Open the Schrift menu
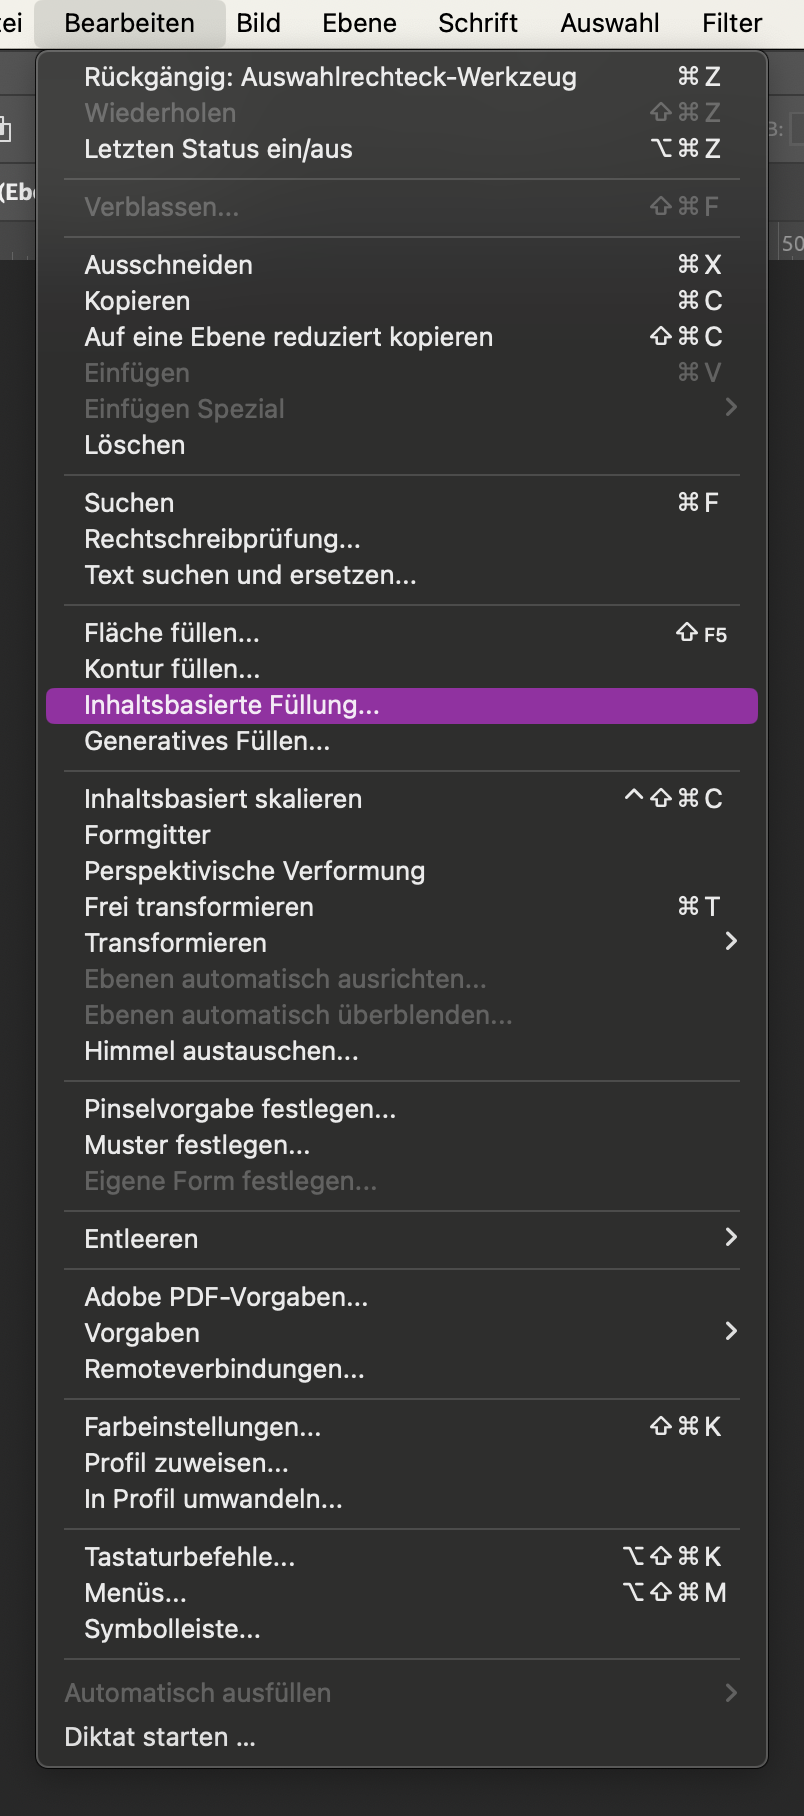This screenshot has height=1816, width=804. pyautogui.click(x=478, y=23)
